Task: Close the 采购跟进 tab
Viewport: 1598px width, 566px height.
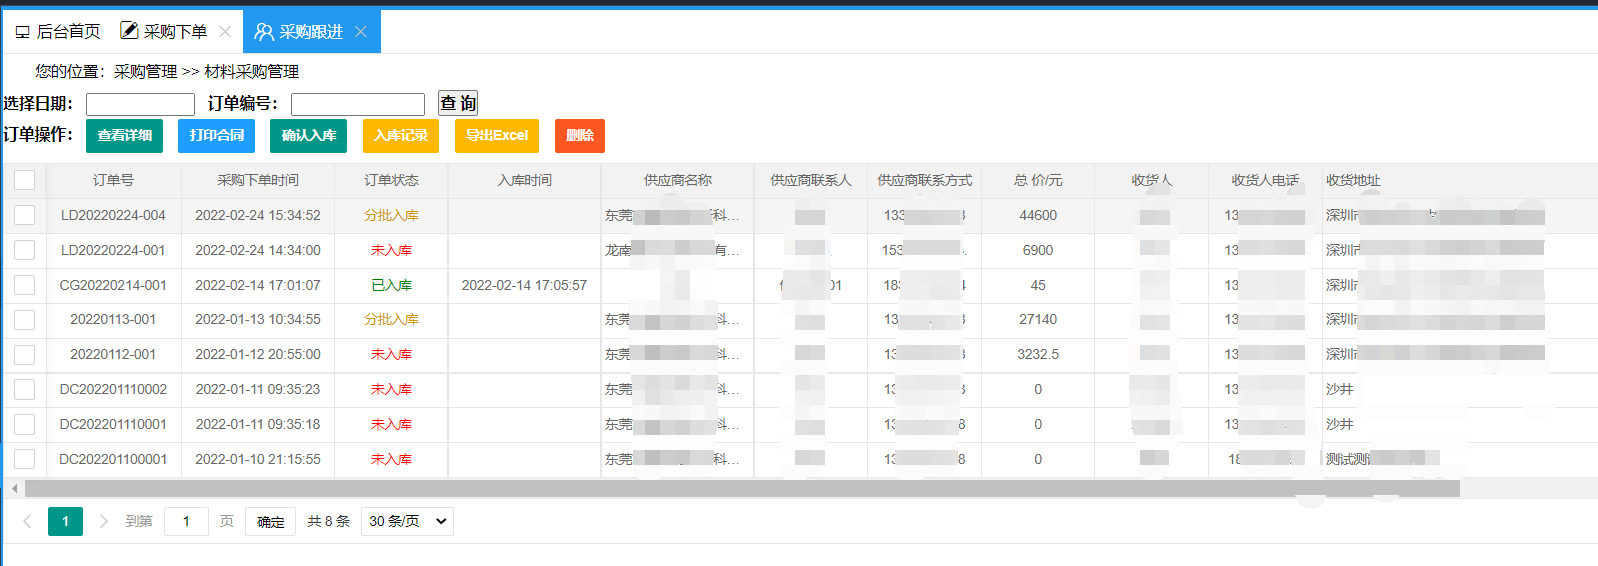Action: (361, 32)
